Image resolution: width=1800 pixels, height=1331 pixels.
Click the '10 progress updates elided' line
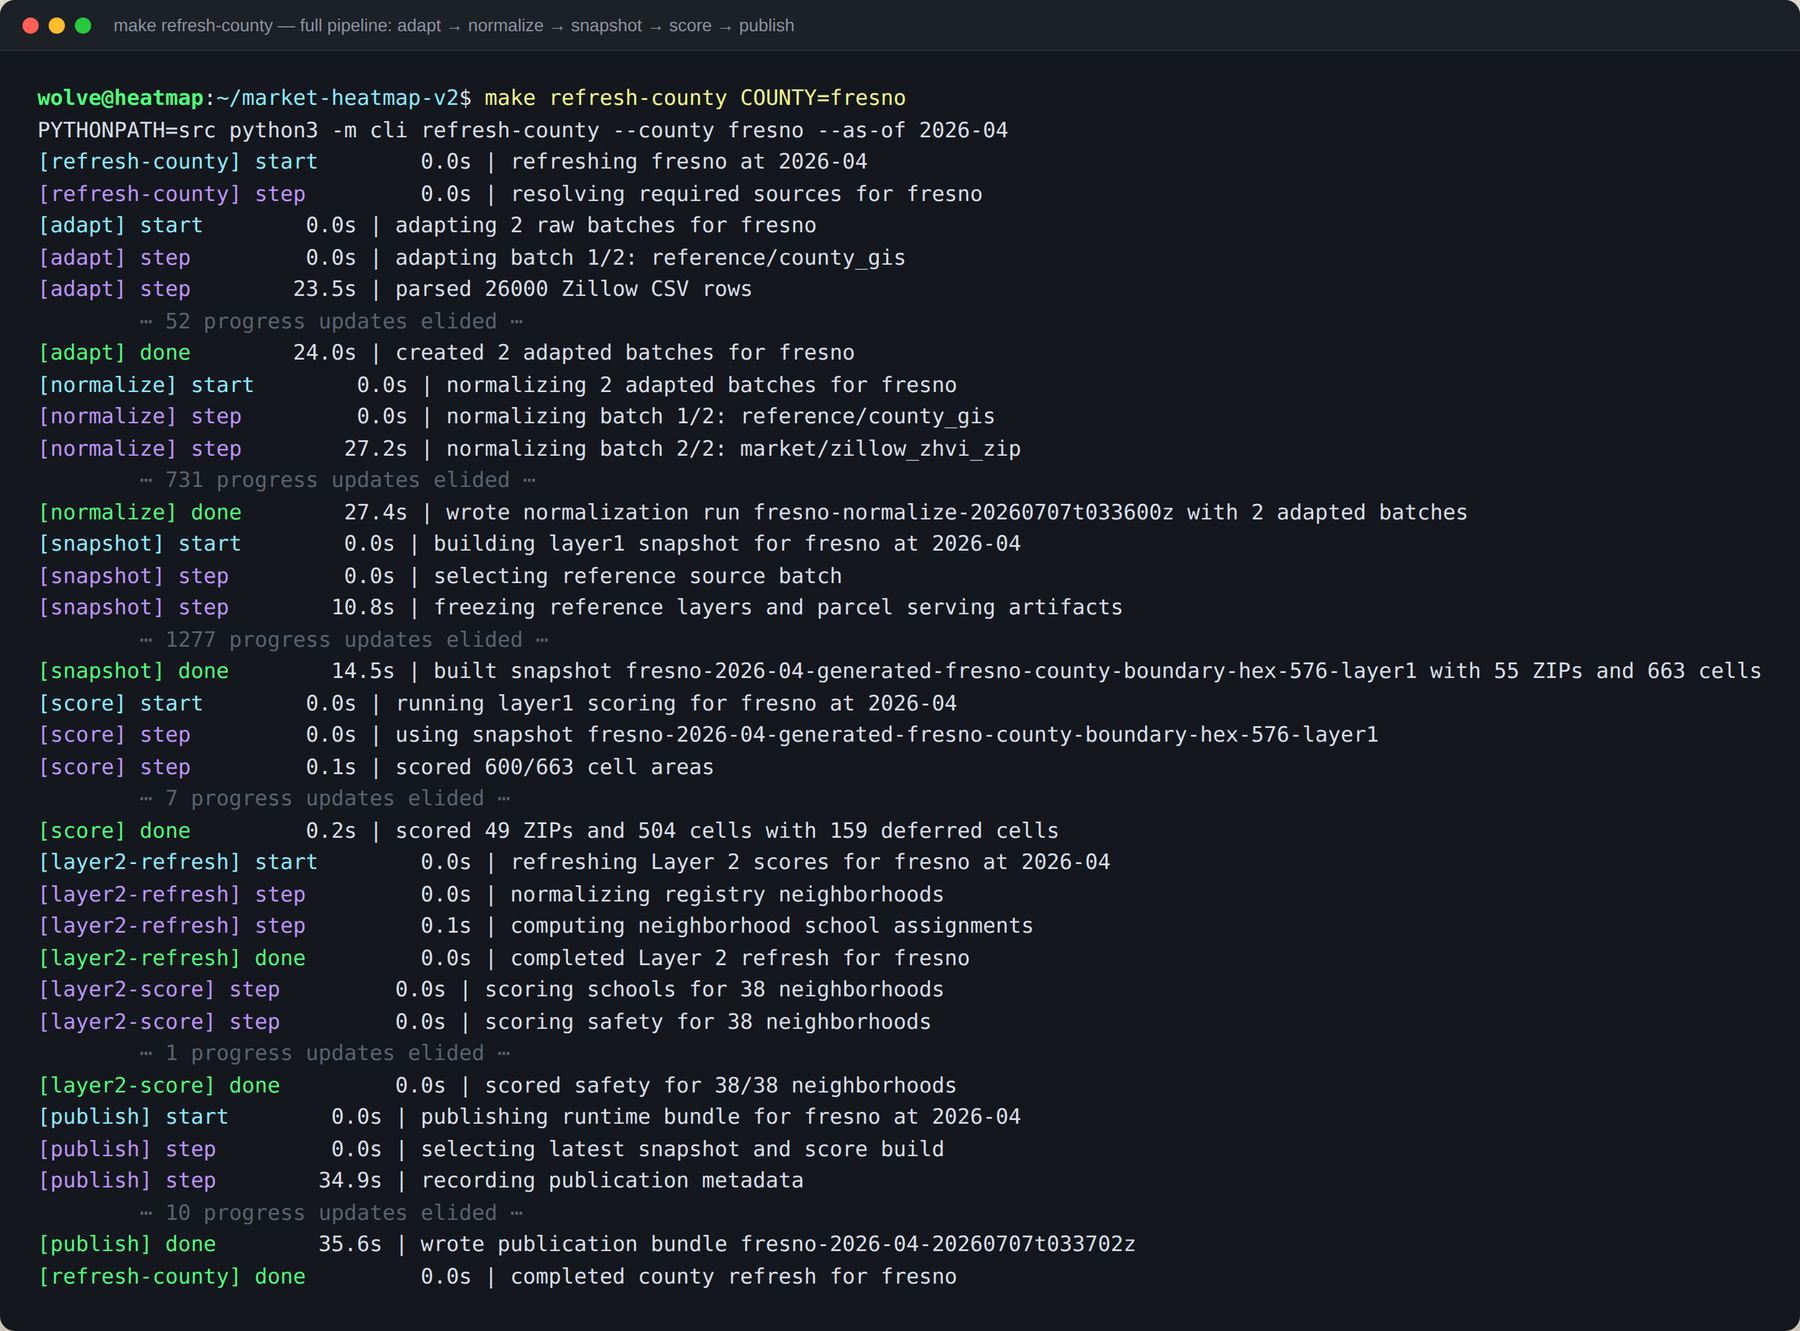331,1212
